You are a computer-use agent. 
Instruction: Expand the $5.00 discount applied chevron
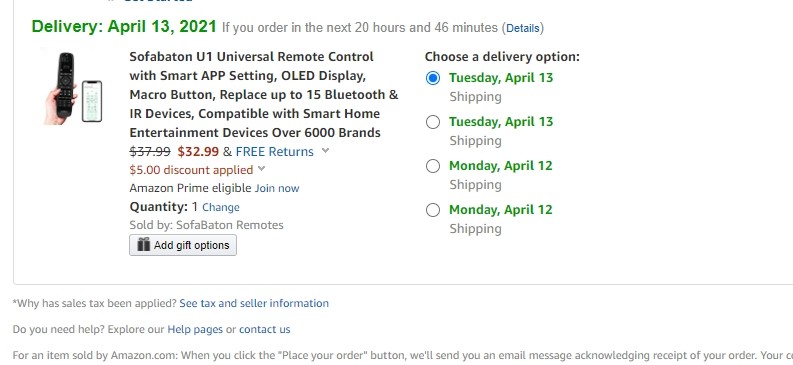pyautogui.click(x=261, y=169)
